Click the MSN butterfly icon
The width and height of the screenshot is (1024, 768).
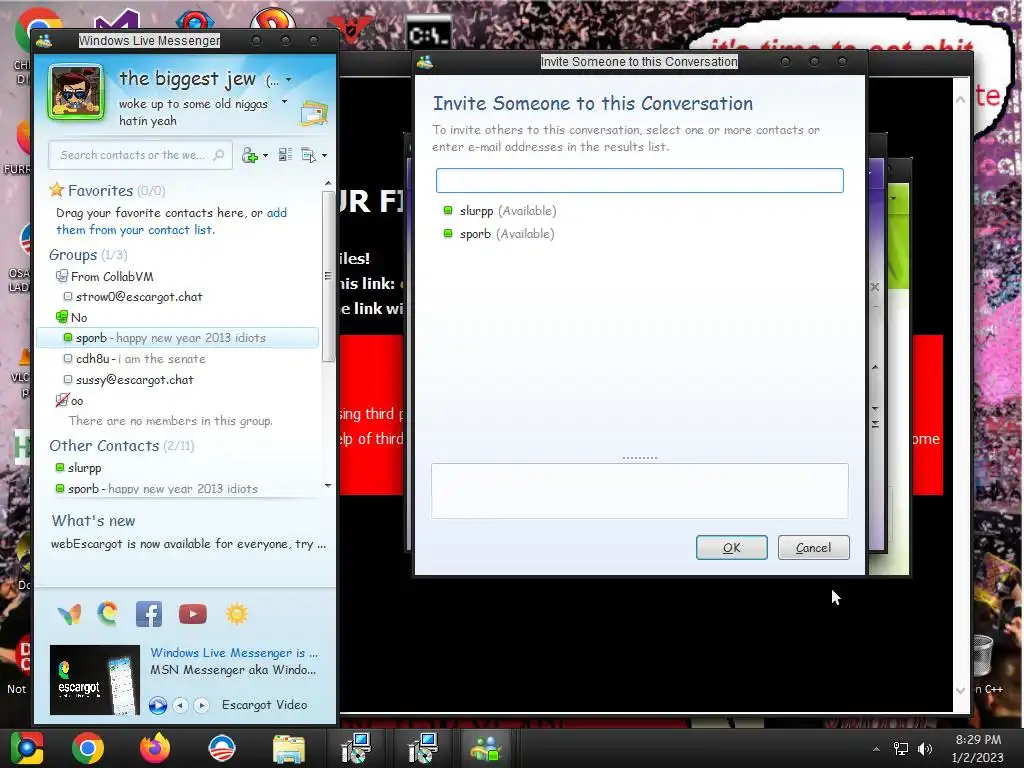[x=69, y=614]
